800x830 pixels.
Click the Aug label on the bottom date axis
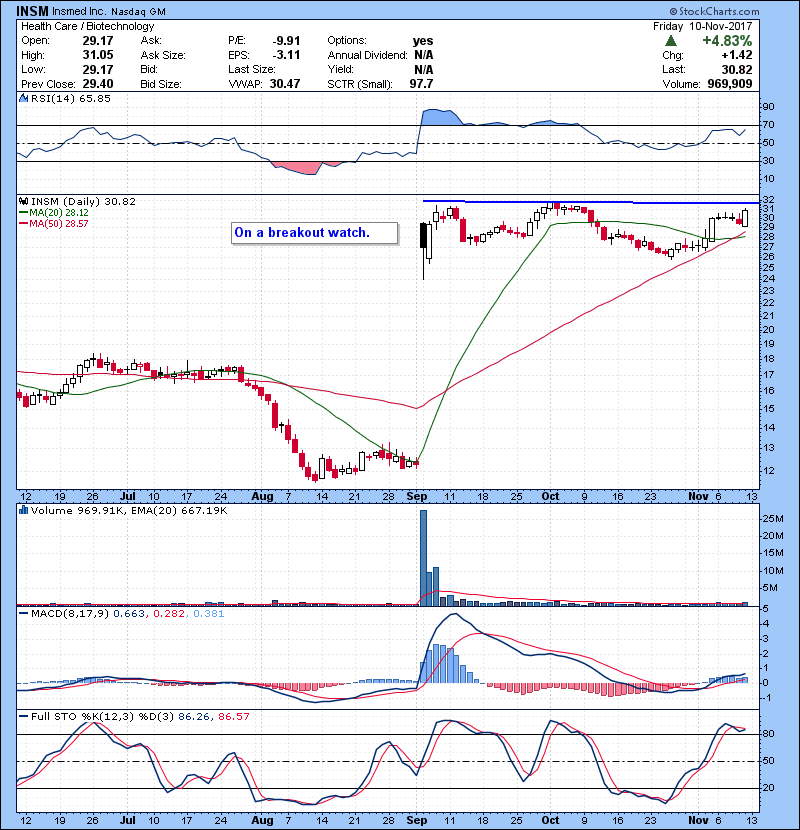point(262,820)
